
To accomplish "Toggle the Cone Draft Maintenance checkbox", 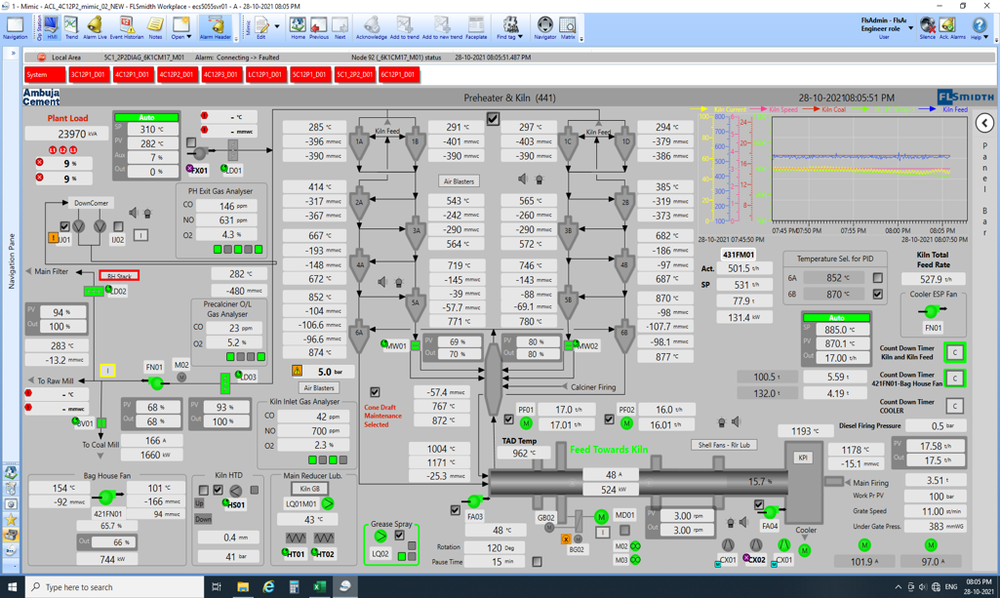I will coord(375,392).
